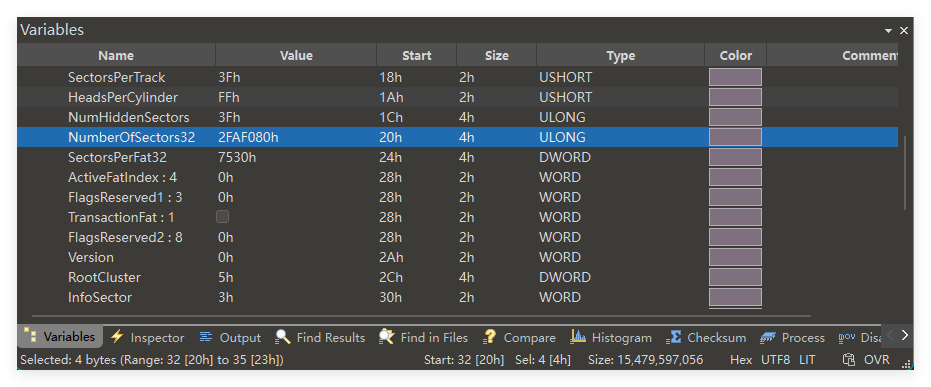
Task: Click file size 15,479,597,056 in status bar
Action: 645,360
